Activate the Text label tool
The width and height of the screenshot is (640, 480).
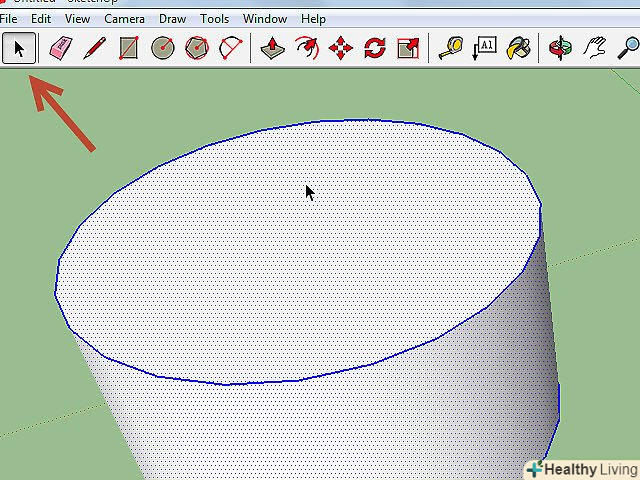pos(485,47)
